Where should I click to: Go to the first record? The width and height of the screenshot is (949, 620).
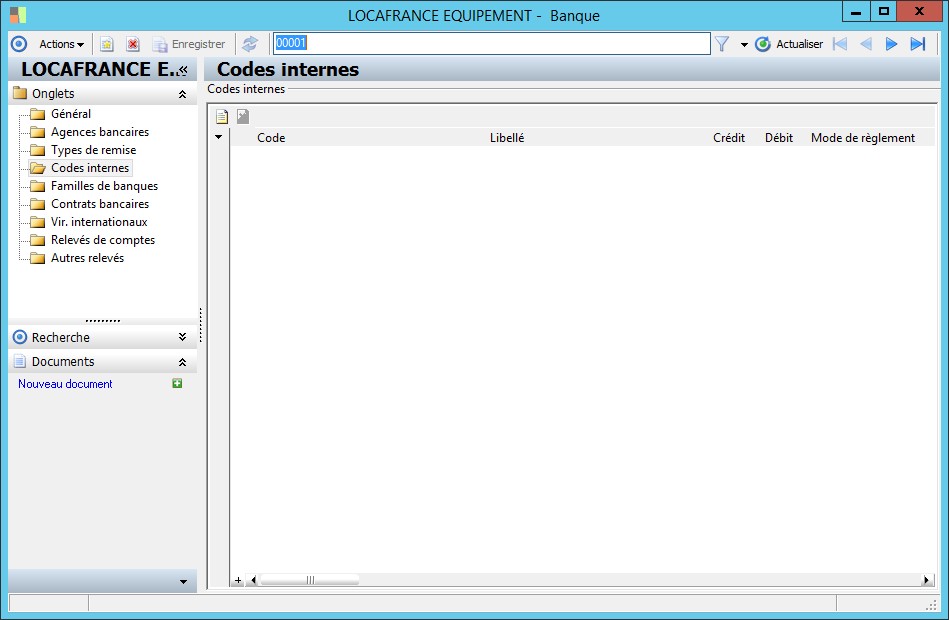839,44
